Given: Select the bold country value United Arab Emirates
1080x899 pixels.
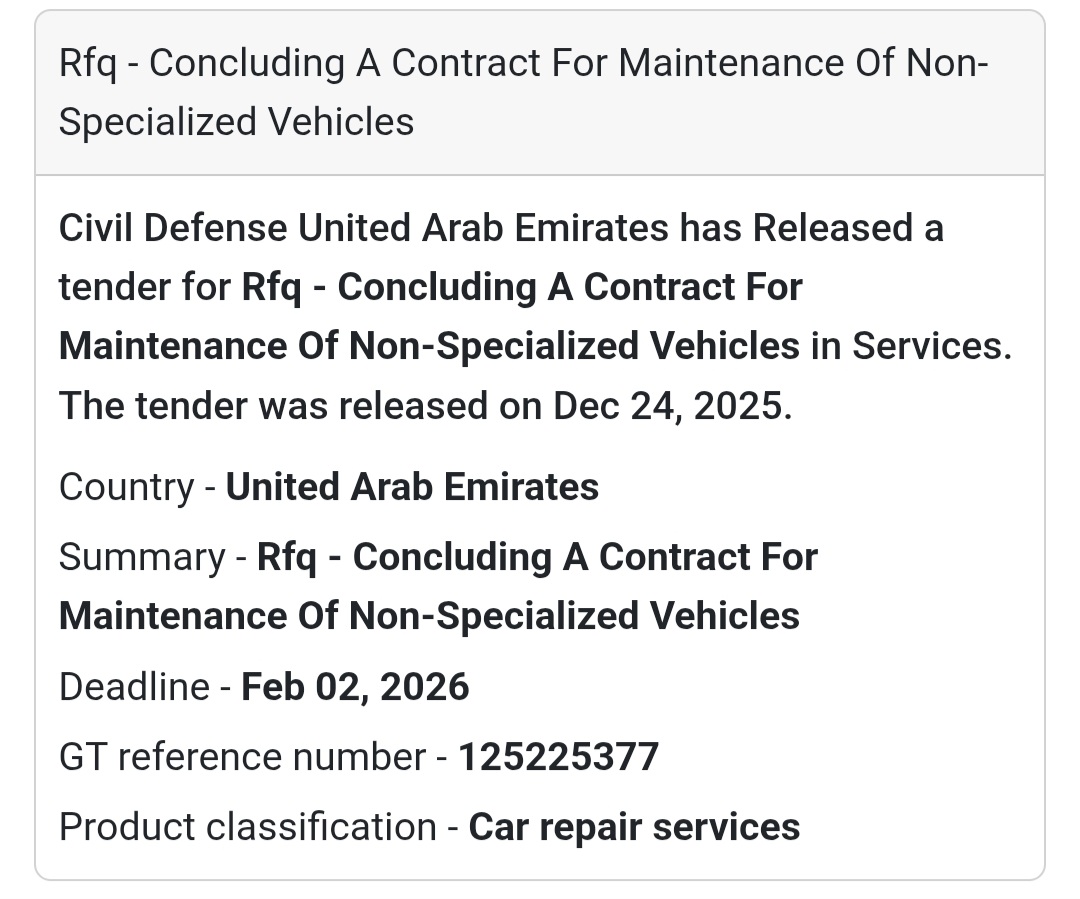Looking at the screenshot, I should point(412,487).
